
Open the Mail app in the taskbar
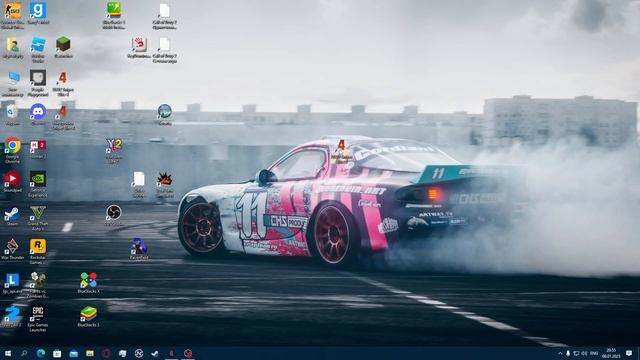73,353
